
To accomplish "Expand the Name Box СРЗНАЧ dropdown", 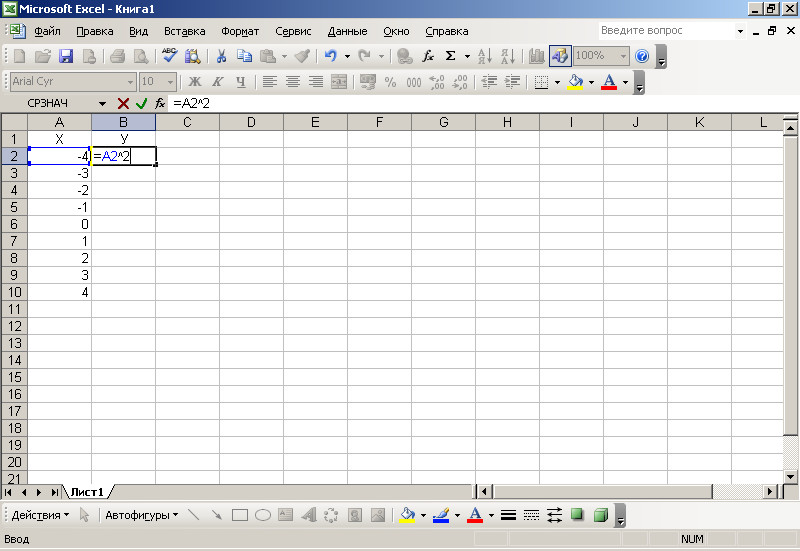I will (x=103, y=104).
